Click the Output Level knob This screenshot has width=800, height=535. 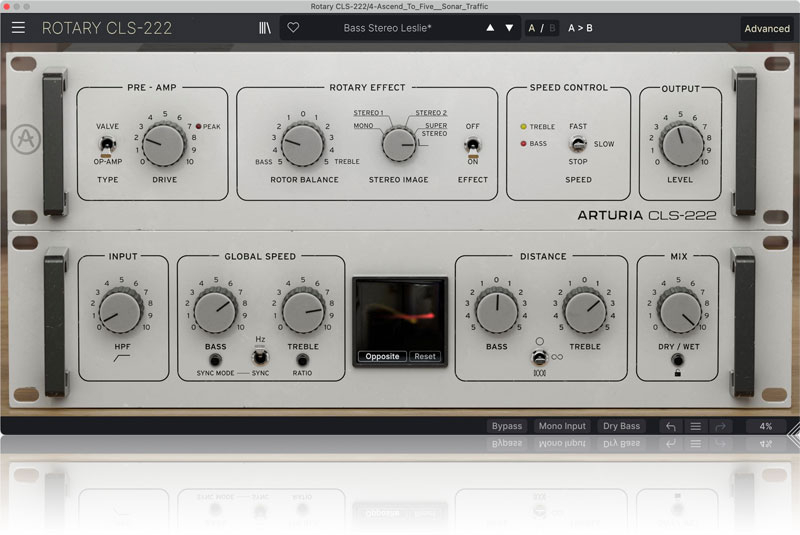point(682,145)
